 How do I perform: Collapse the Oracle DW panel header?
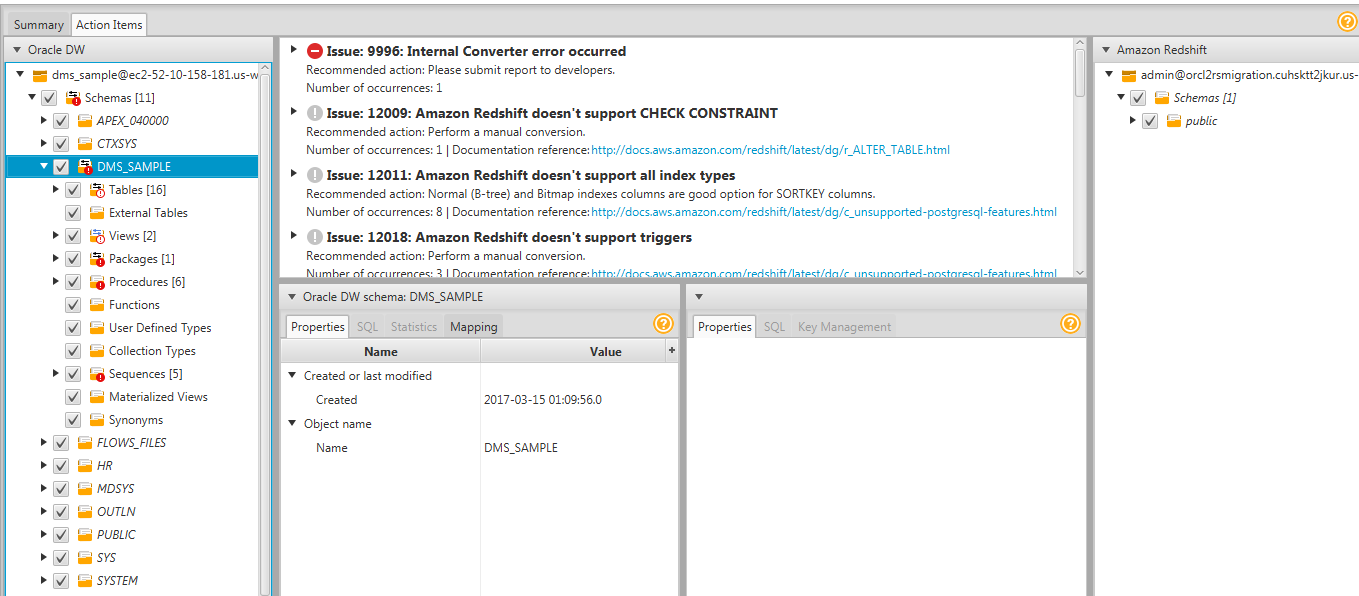pos(17,50)
